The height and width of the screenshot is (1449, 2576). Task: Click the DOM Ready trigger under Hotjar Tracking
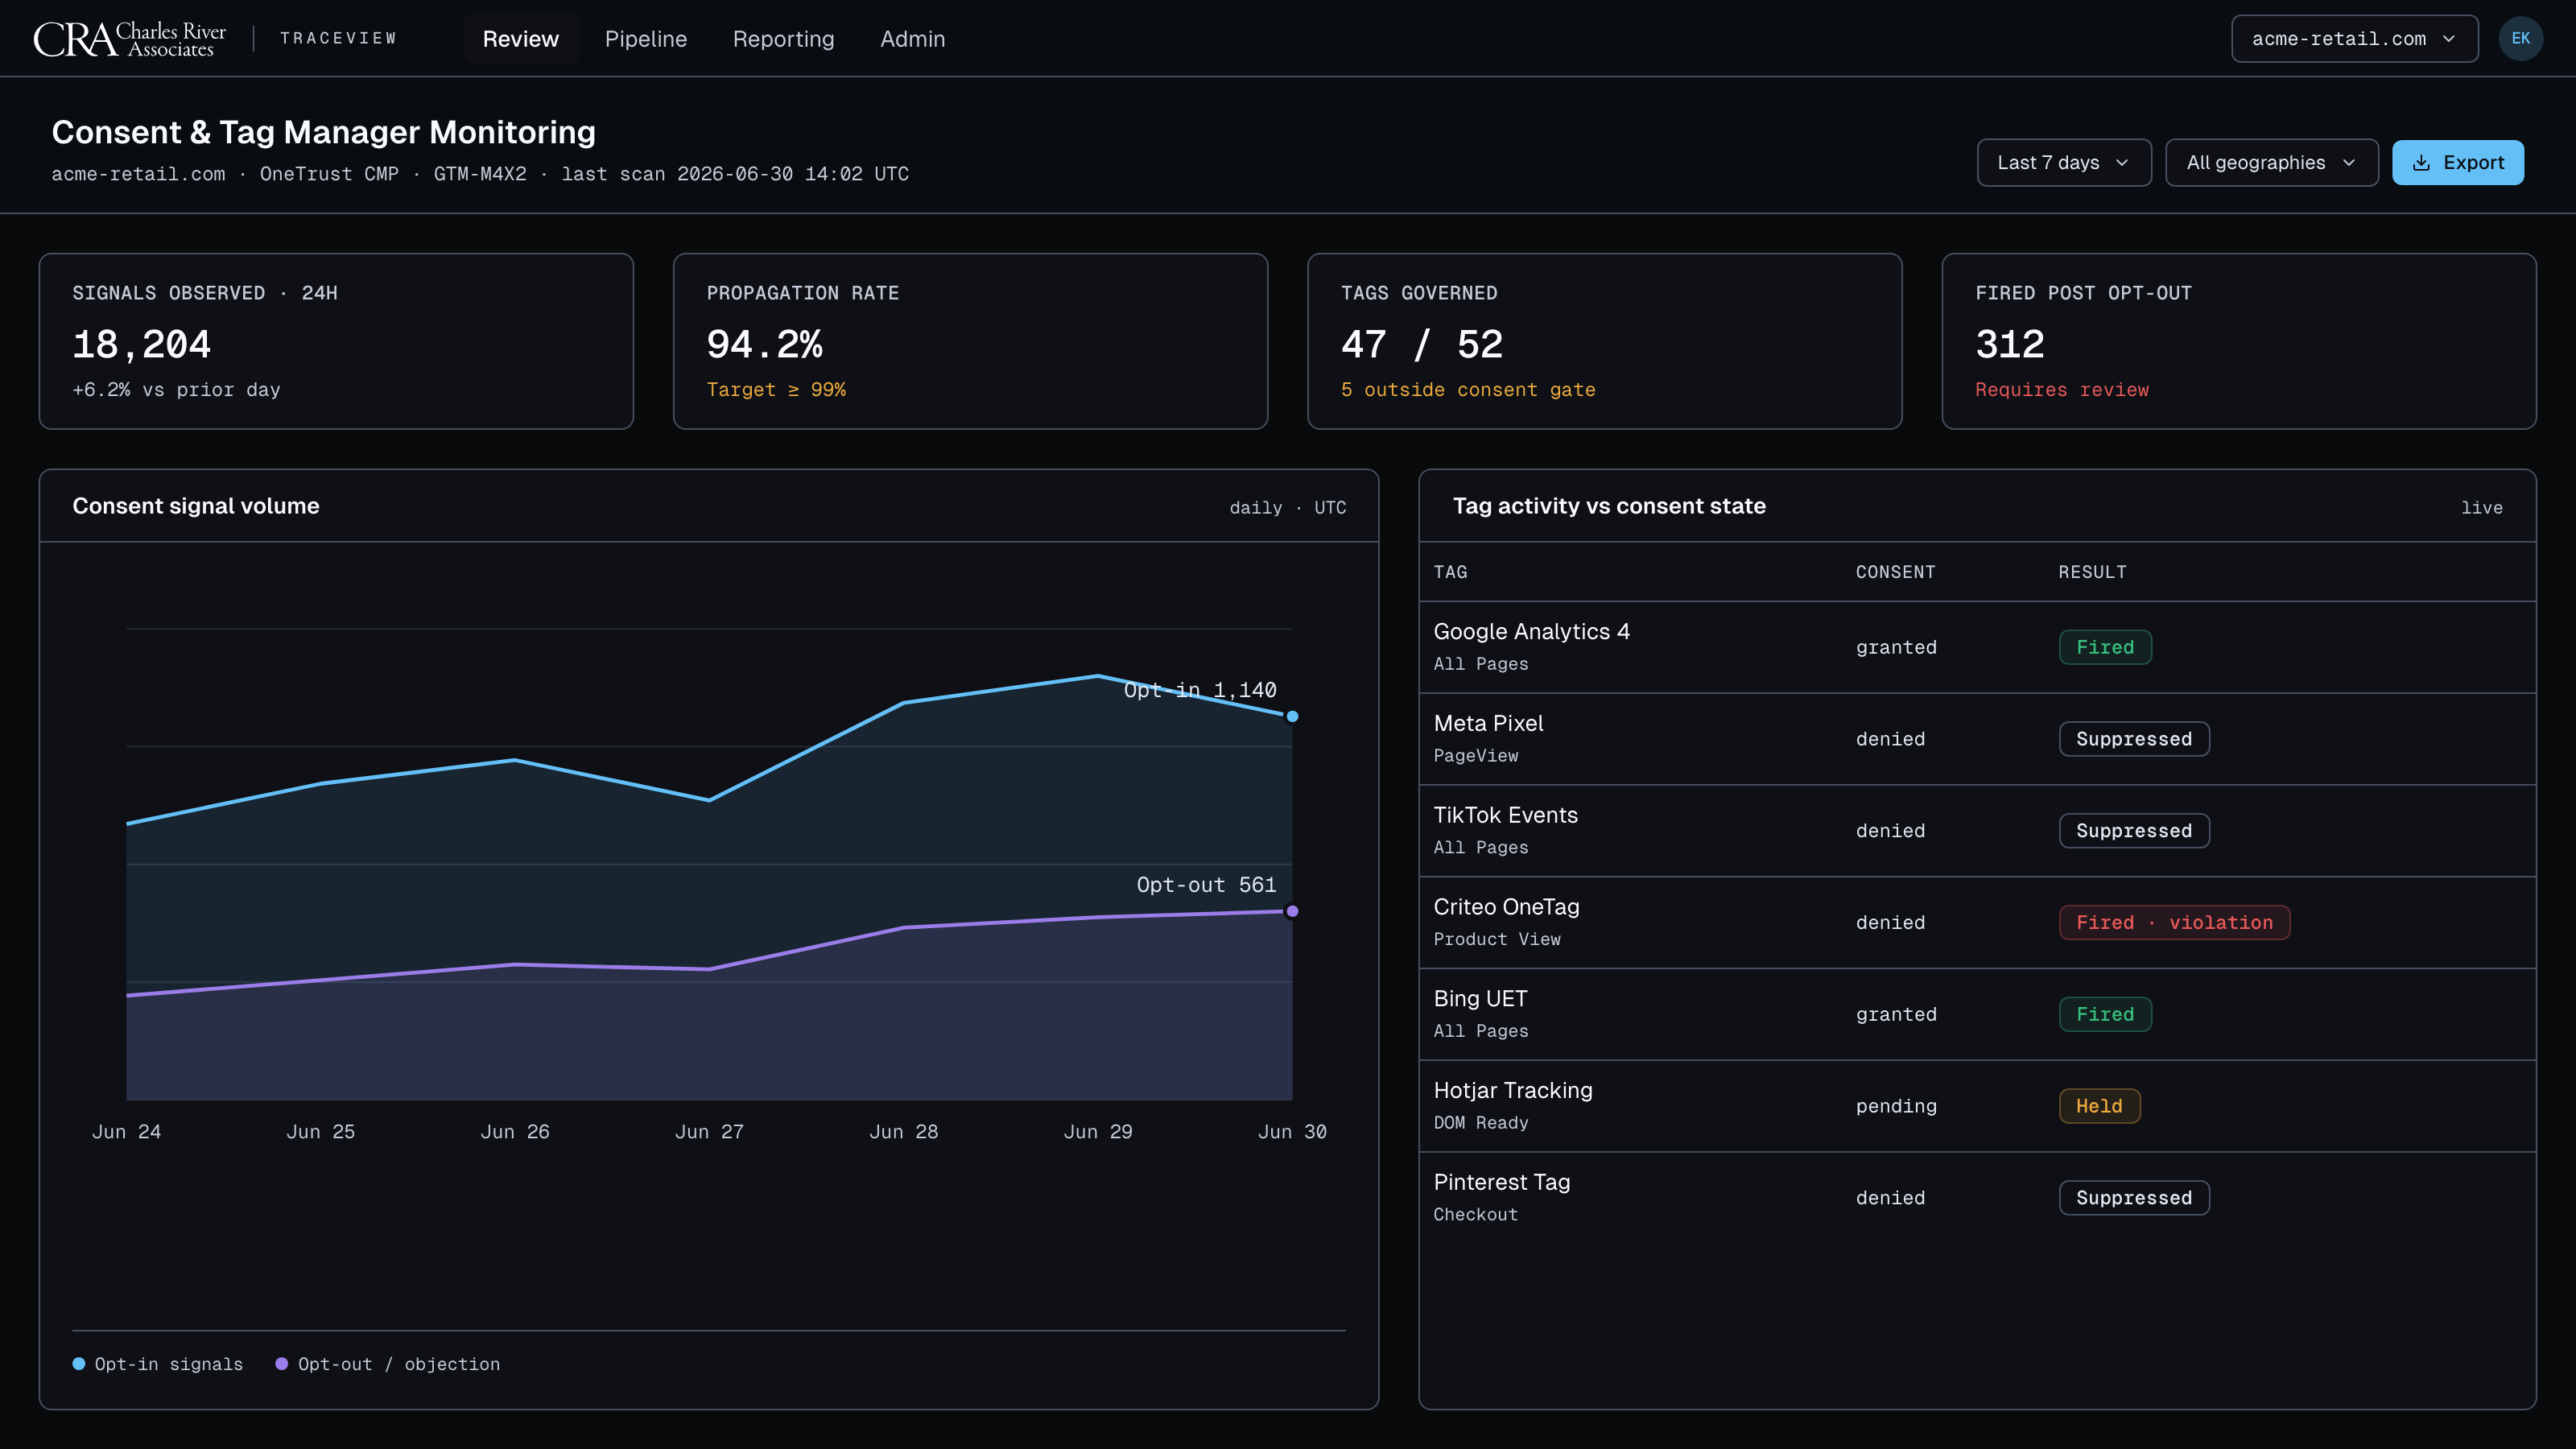point(1480,1123)
